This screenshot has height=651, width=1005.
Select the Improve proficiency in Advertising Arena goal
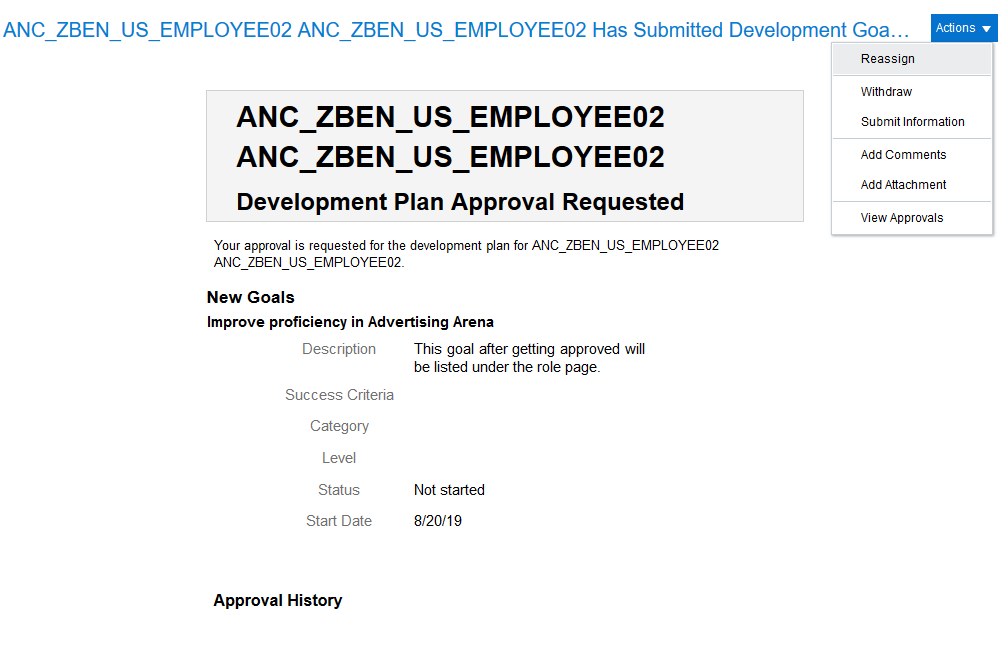pos(350,322)
